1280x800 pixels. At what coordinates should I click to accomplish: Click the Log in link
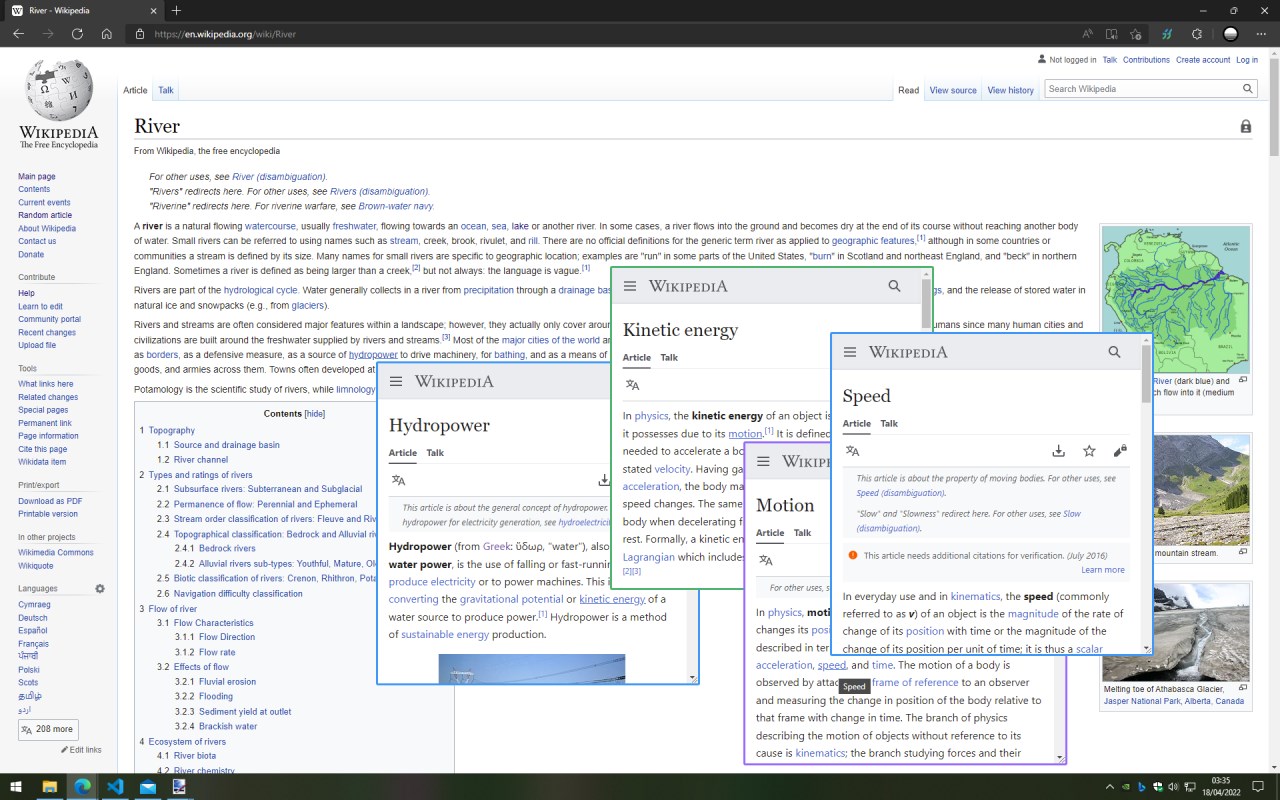1247,60
